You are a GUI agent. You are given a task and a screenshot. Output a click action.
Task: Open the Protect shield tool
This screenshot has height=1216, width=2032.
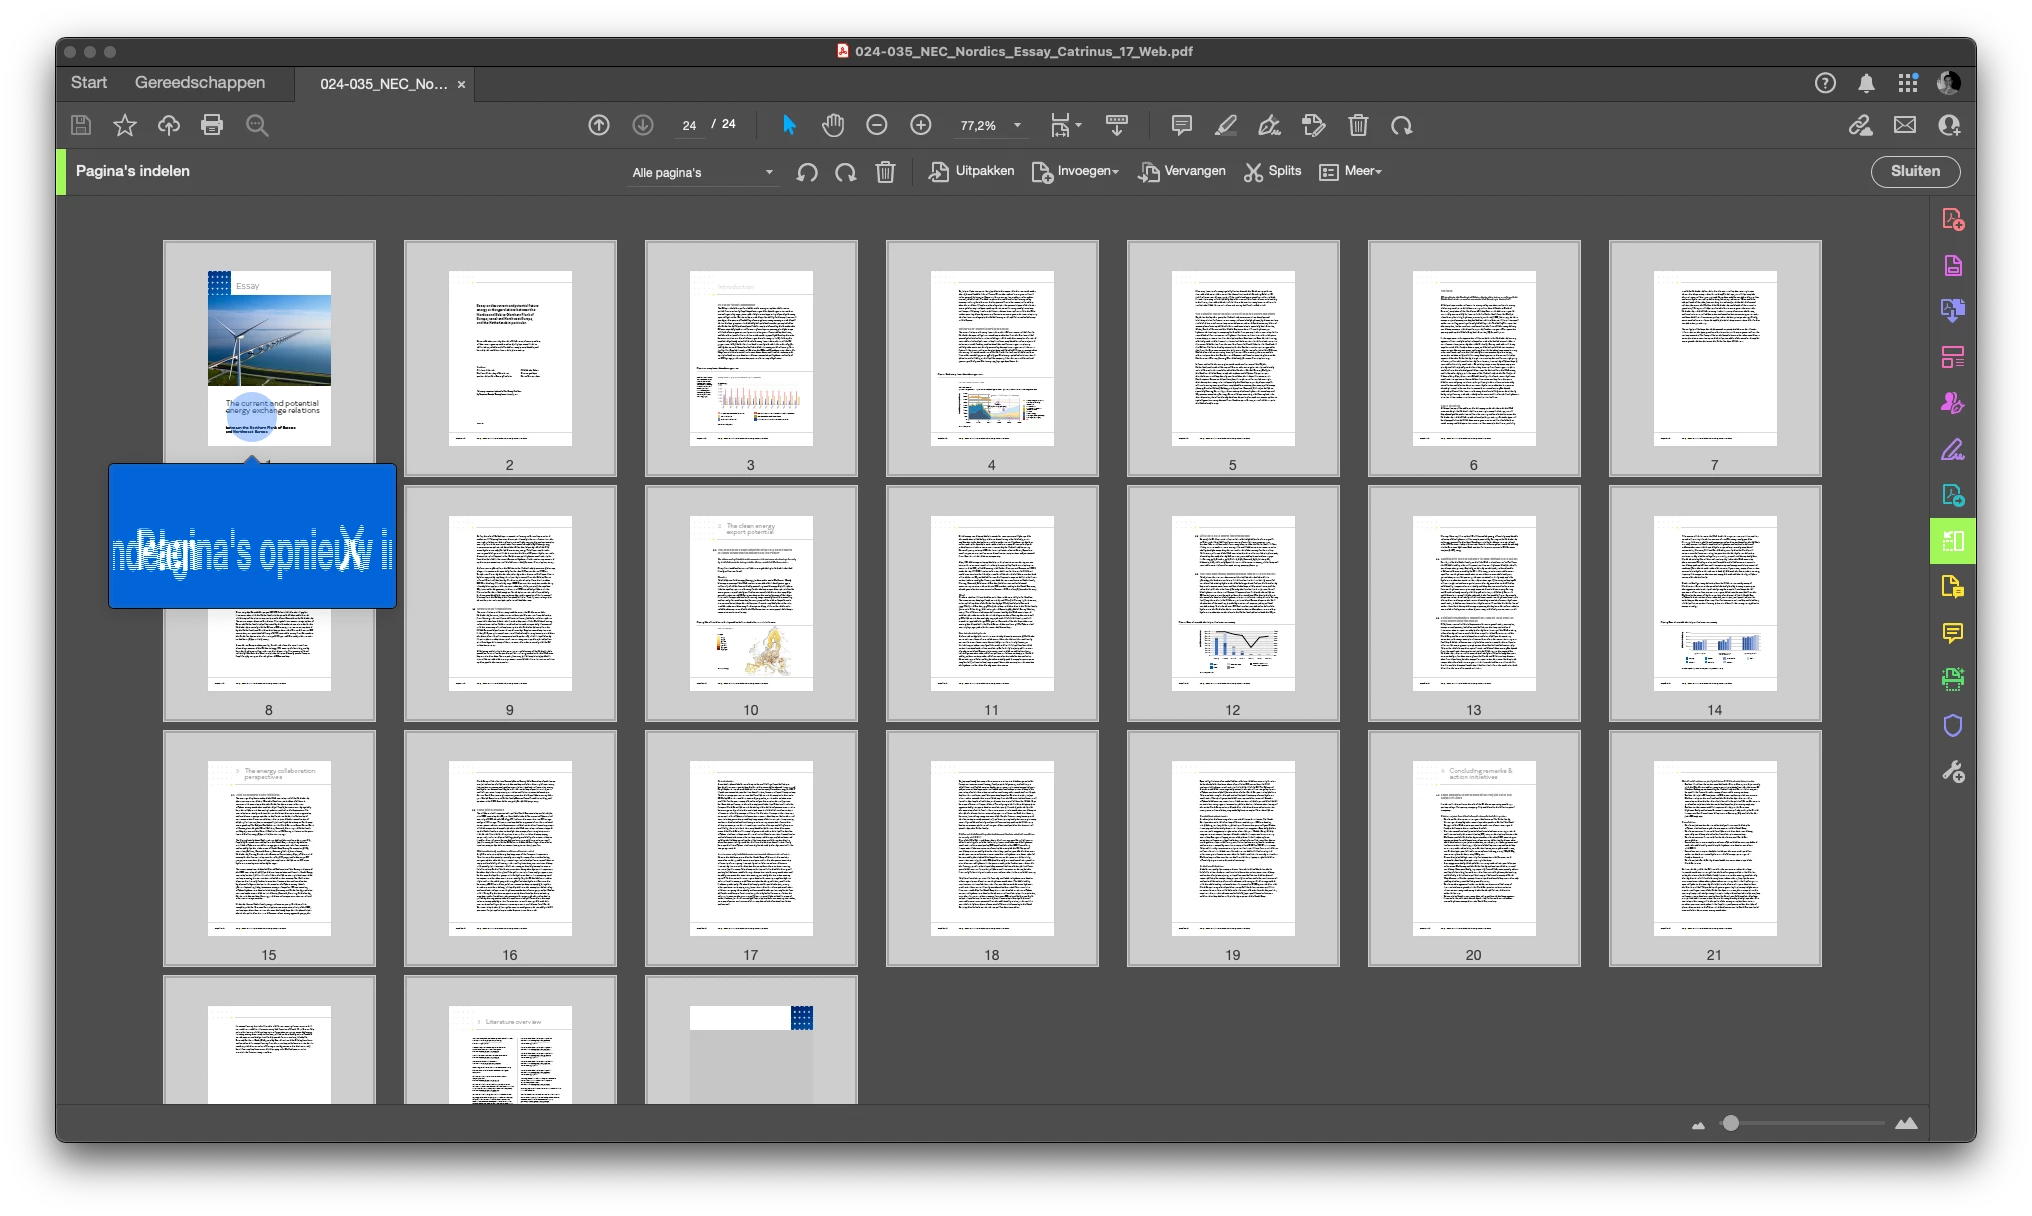point(1952,725)
